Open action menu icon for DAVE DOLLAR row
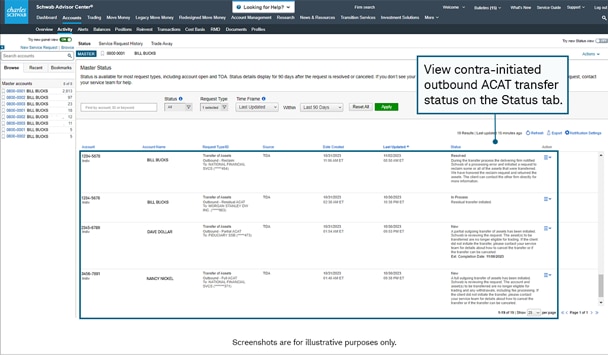Screen dimensions: 608x360 pos(547,228)
